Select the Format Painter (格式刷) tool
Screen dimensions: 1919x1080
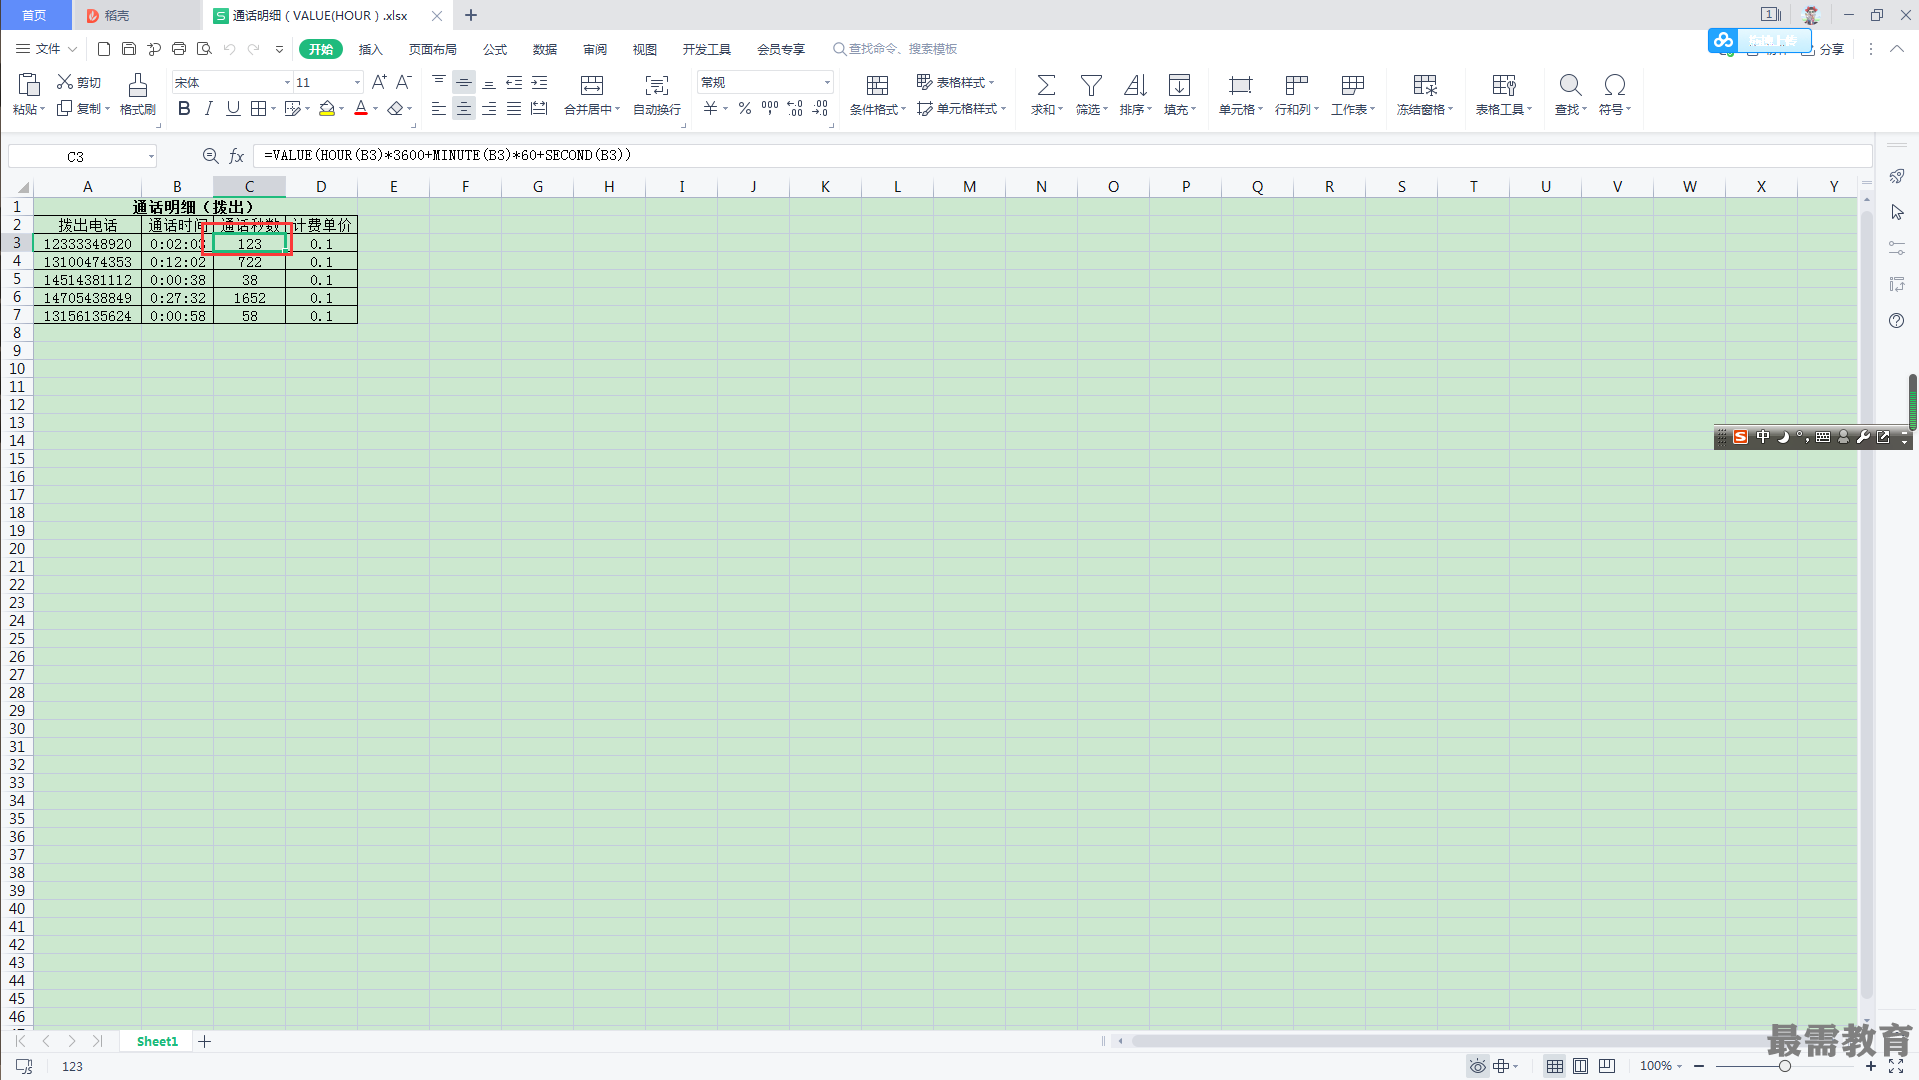coord(138,95)
